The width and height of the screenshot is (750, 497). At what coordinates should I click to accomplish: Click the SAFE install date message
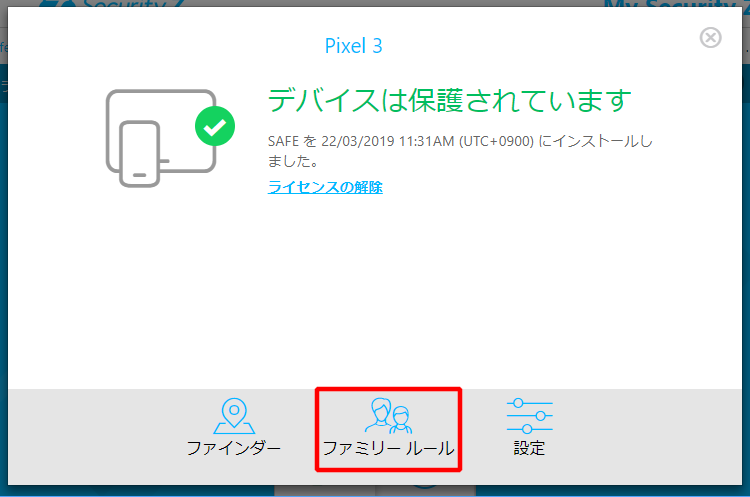(460, 151)
